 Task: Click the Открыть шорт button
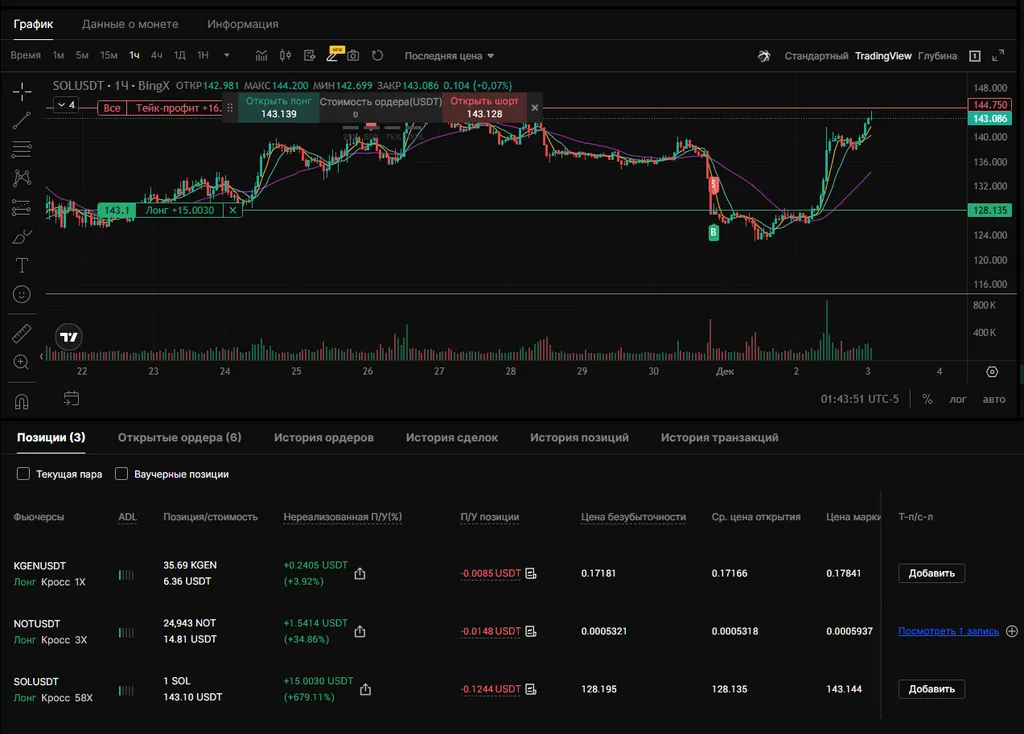485,107
